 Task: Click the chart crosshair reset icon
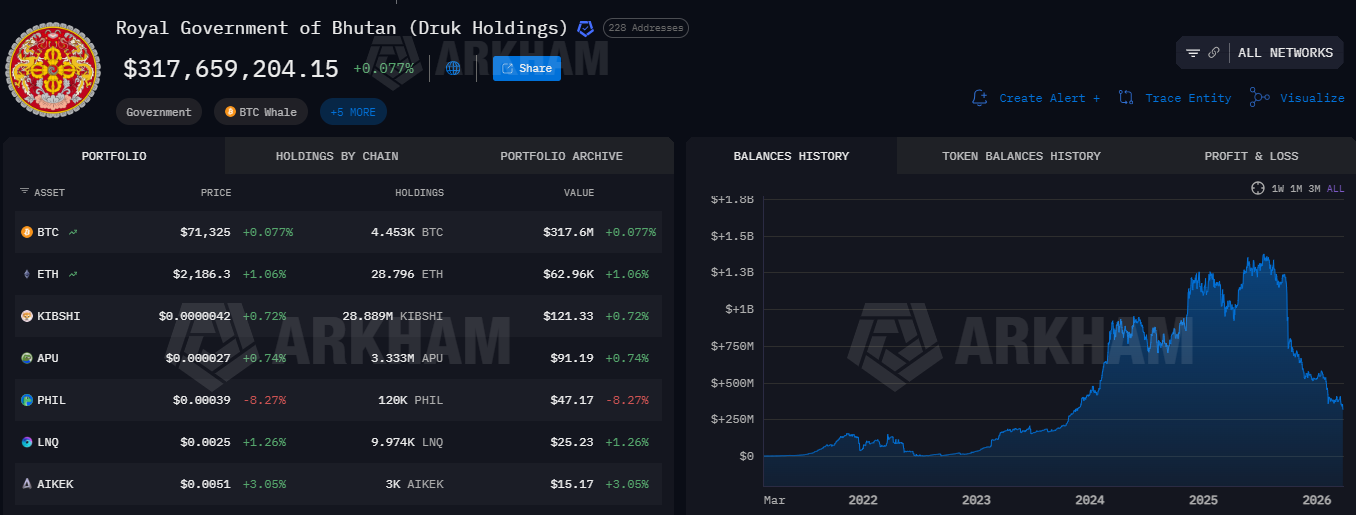click(x=1258, y=188)
